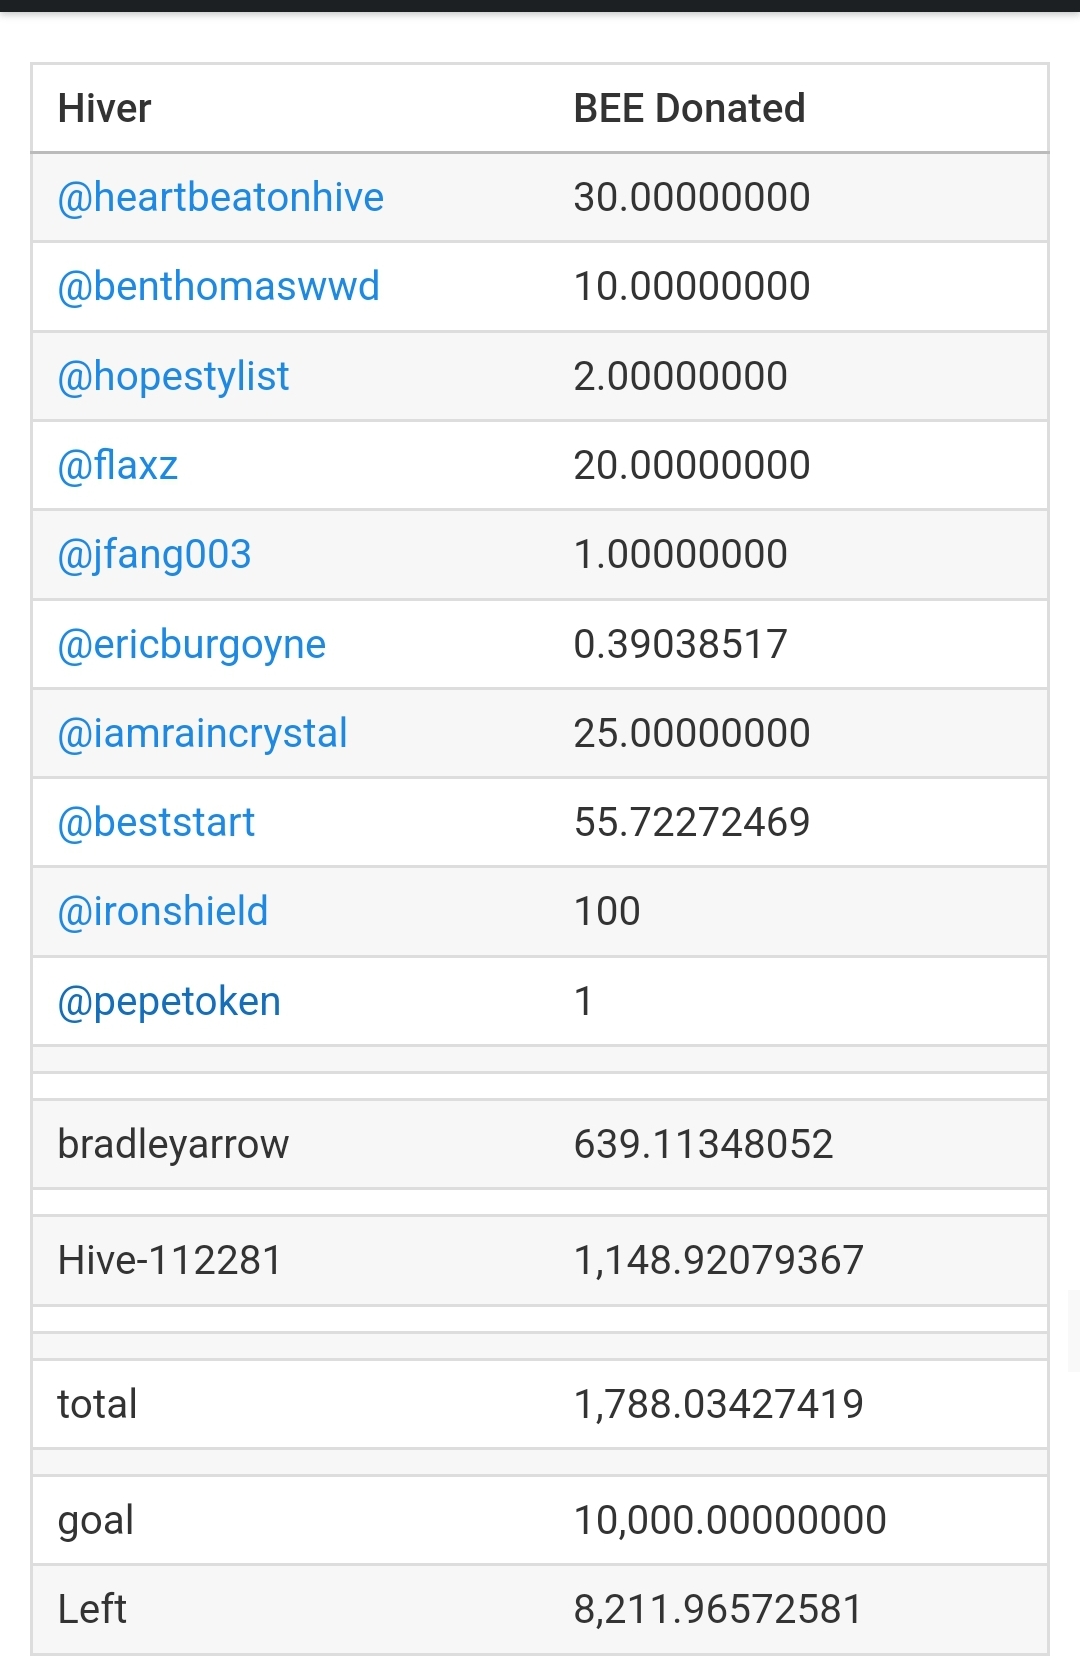Viewport: 1080px width, 1661px height.
Task: Tap the Left amount 8,211.96572581
Action: pyautogui.click(x=718, y=1609)
